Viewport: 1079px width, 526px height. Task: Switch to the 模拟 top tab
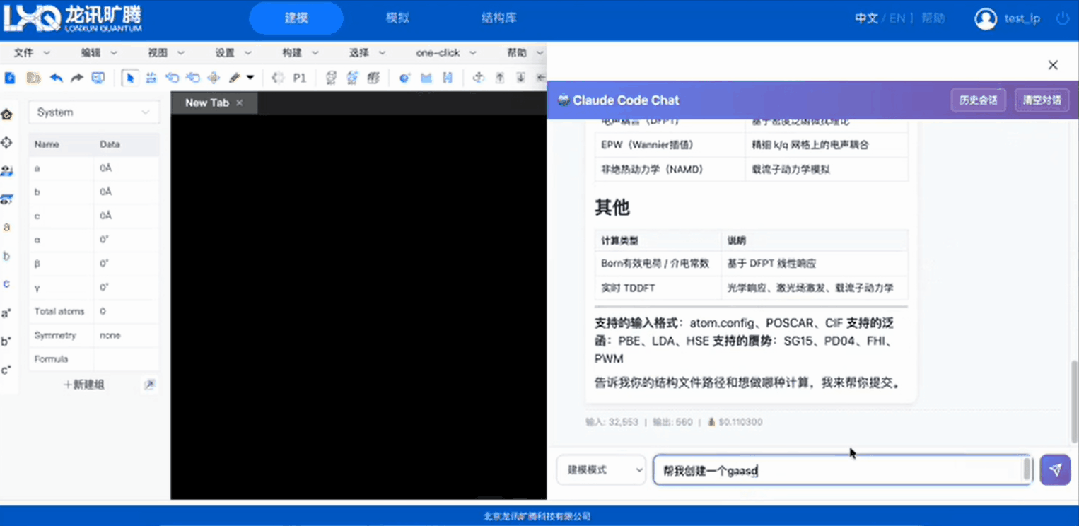398,19
